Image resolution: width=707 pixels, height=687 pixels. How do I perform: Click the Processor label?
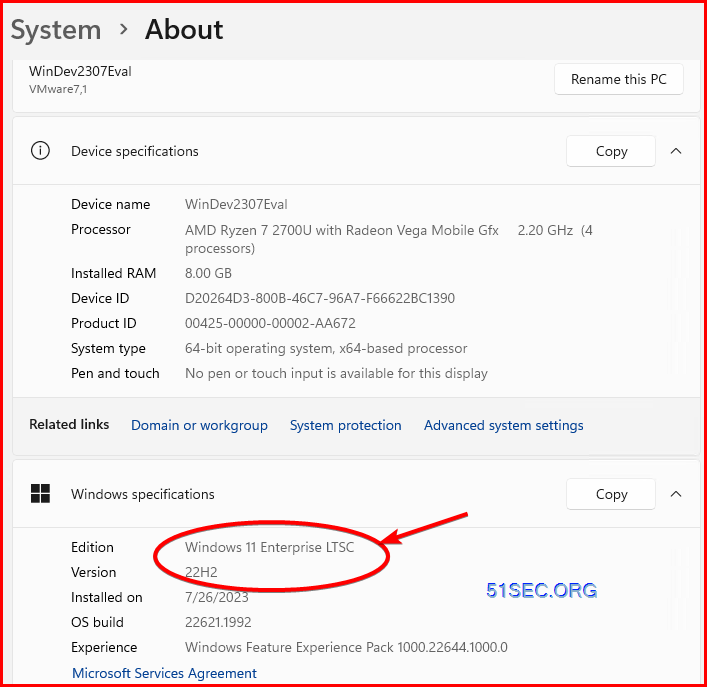click(x=101, y=229)
